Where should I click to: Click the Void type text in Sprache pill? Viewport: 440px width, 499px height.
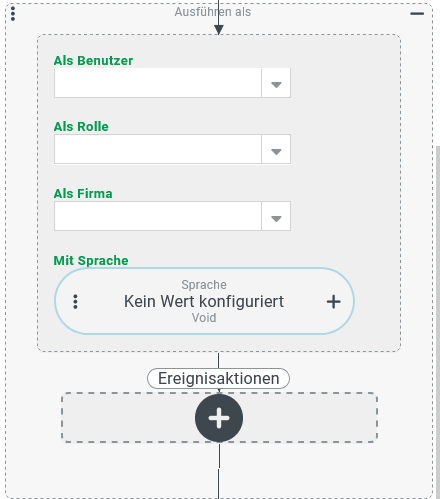[204, 318]
